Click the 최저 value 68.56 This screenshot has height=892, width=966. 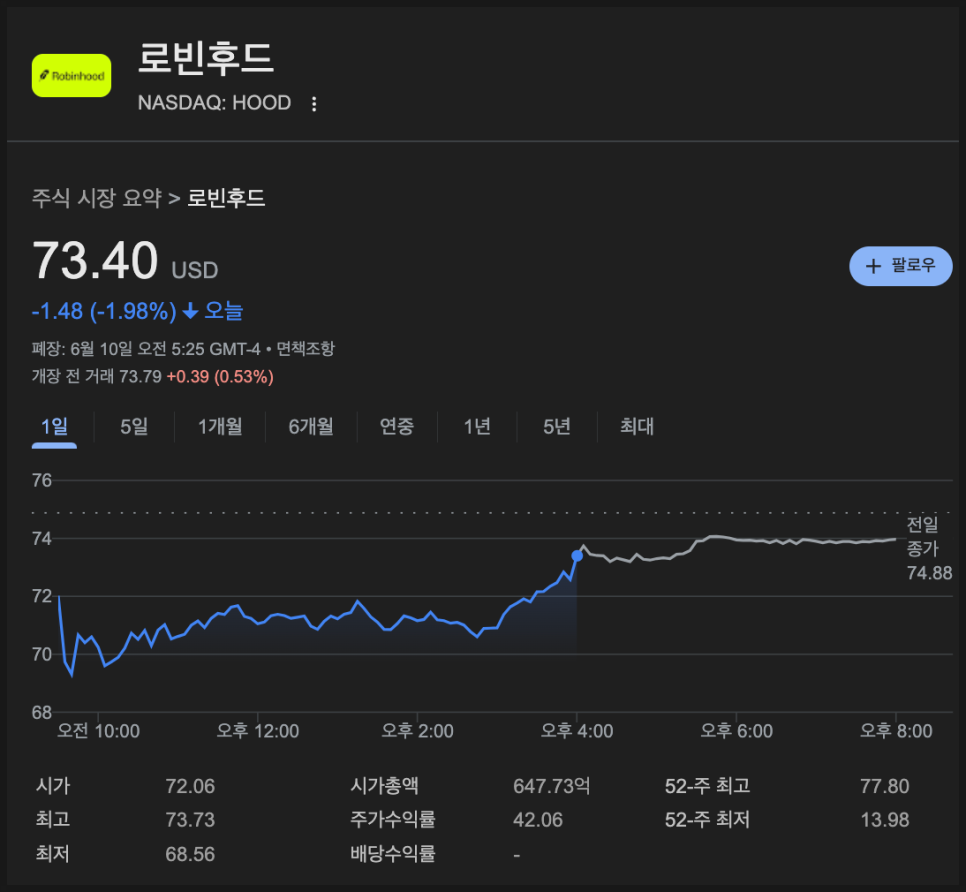(190, 854)
